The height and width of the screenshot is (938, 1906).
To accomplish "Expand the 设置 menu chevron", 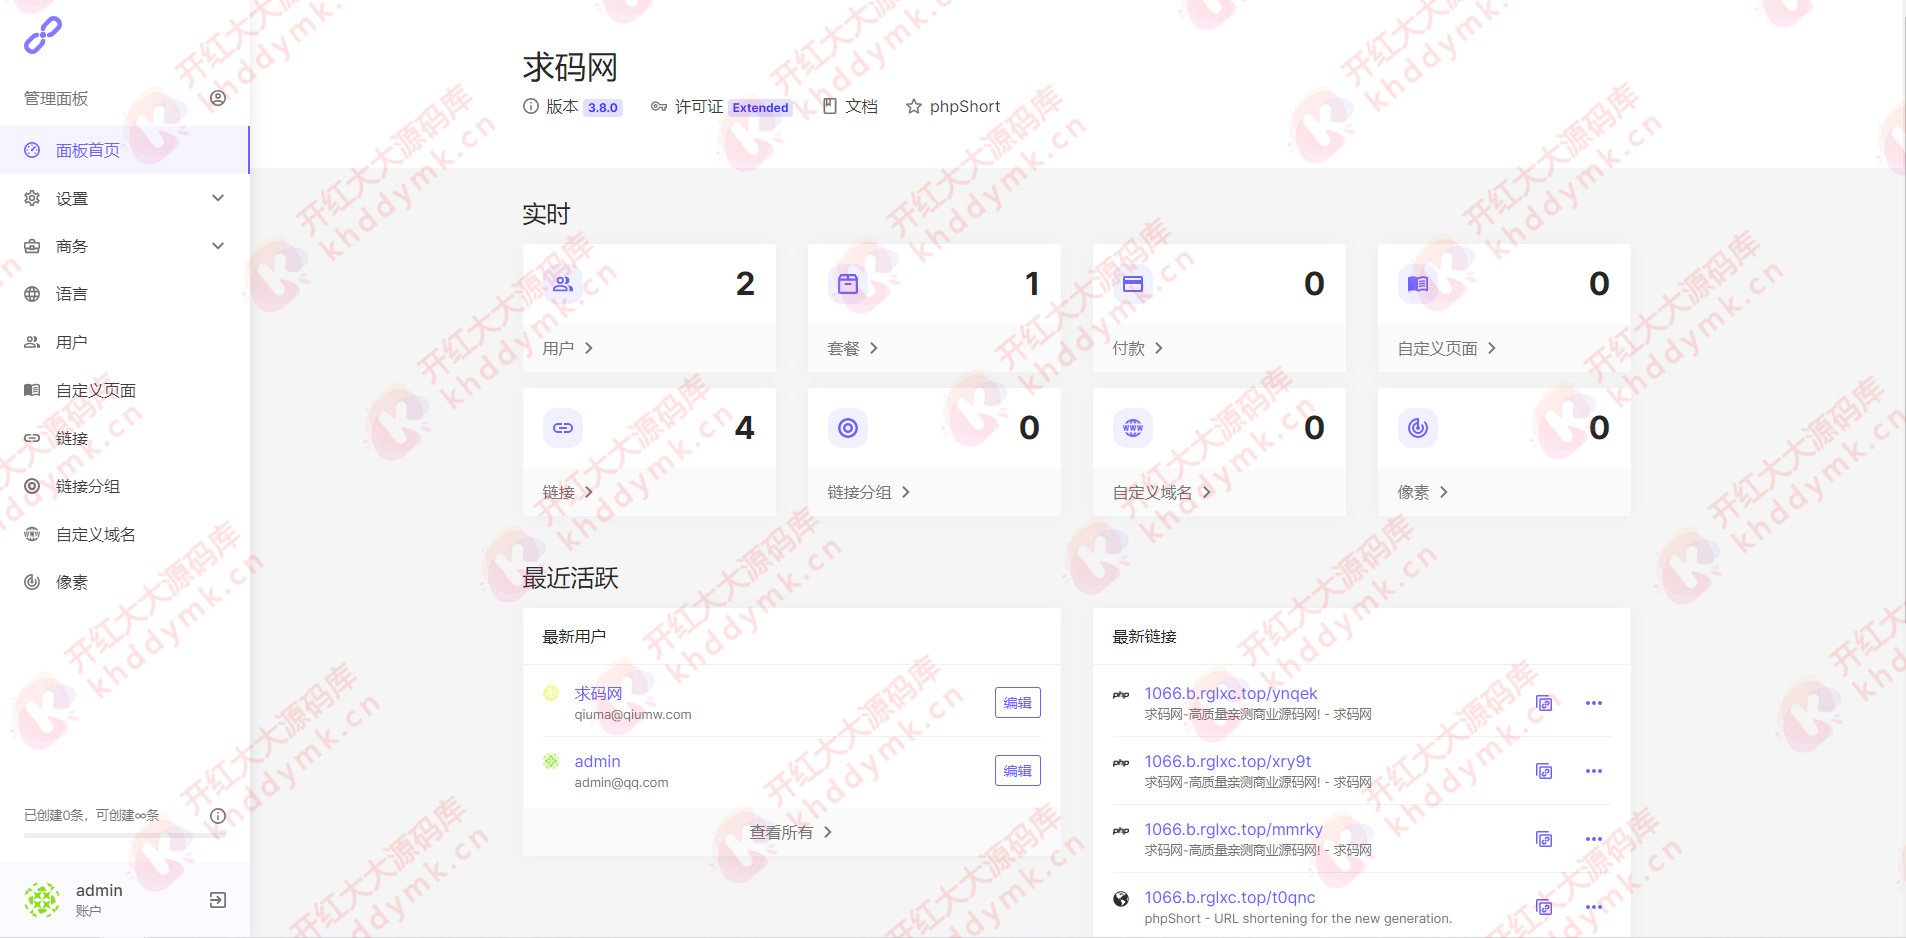I will (x=218, y=198).
